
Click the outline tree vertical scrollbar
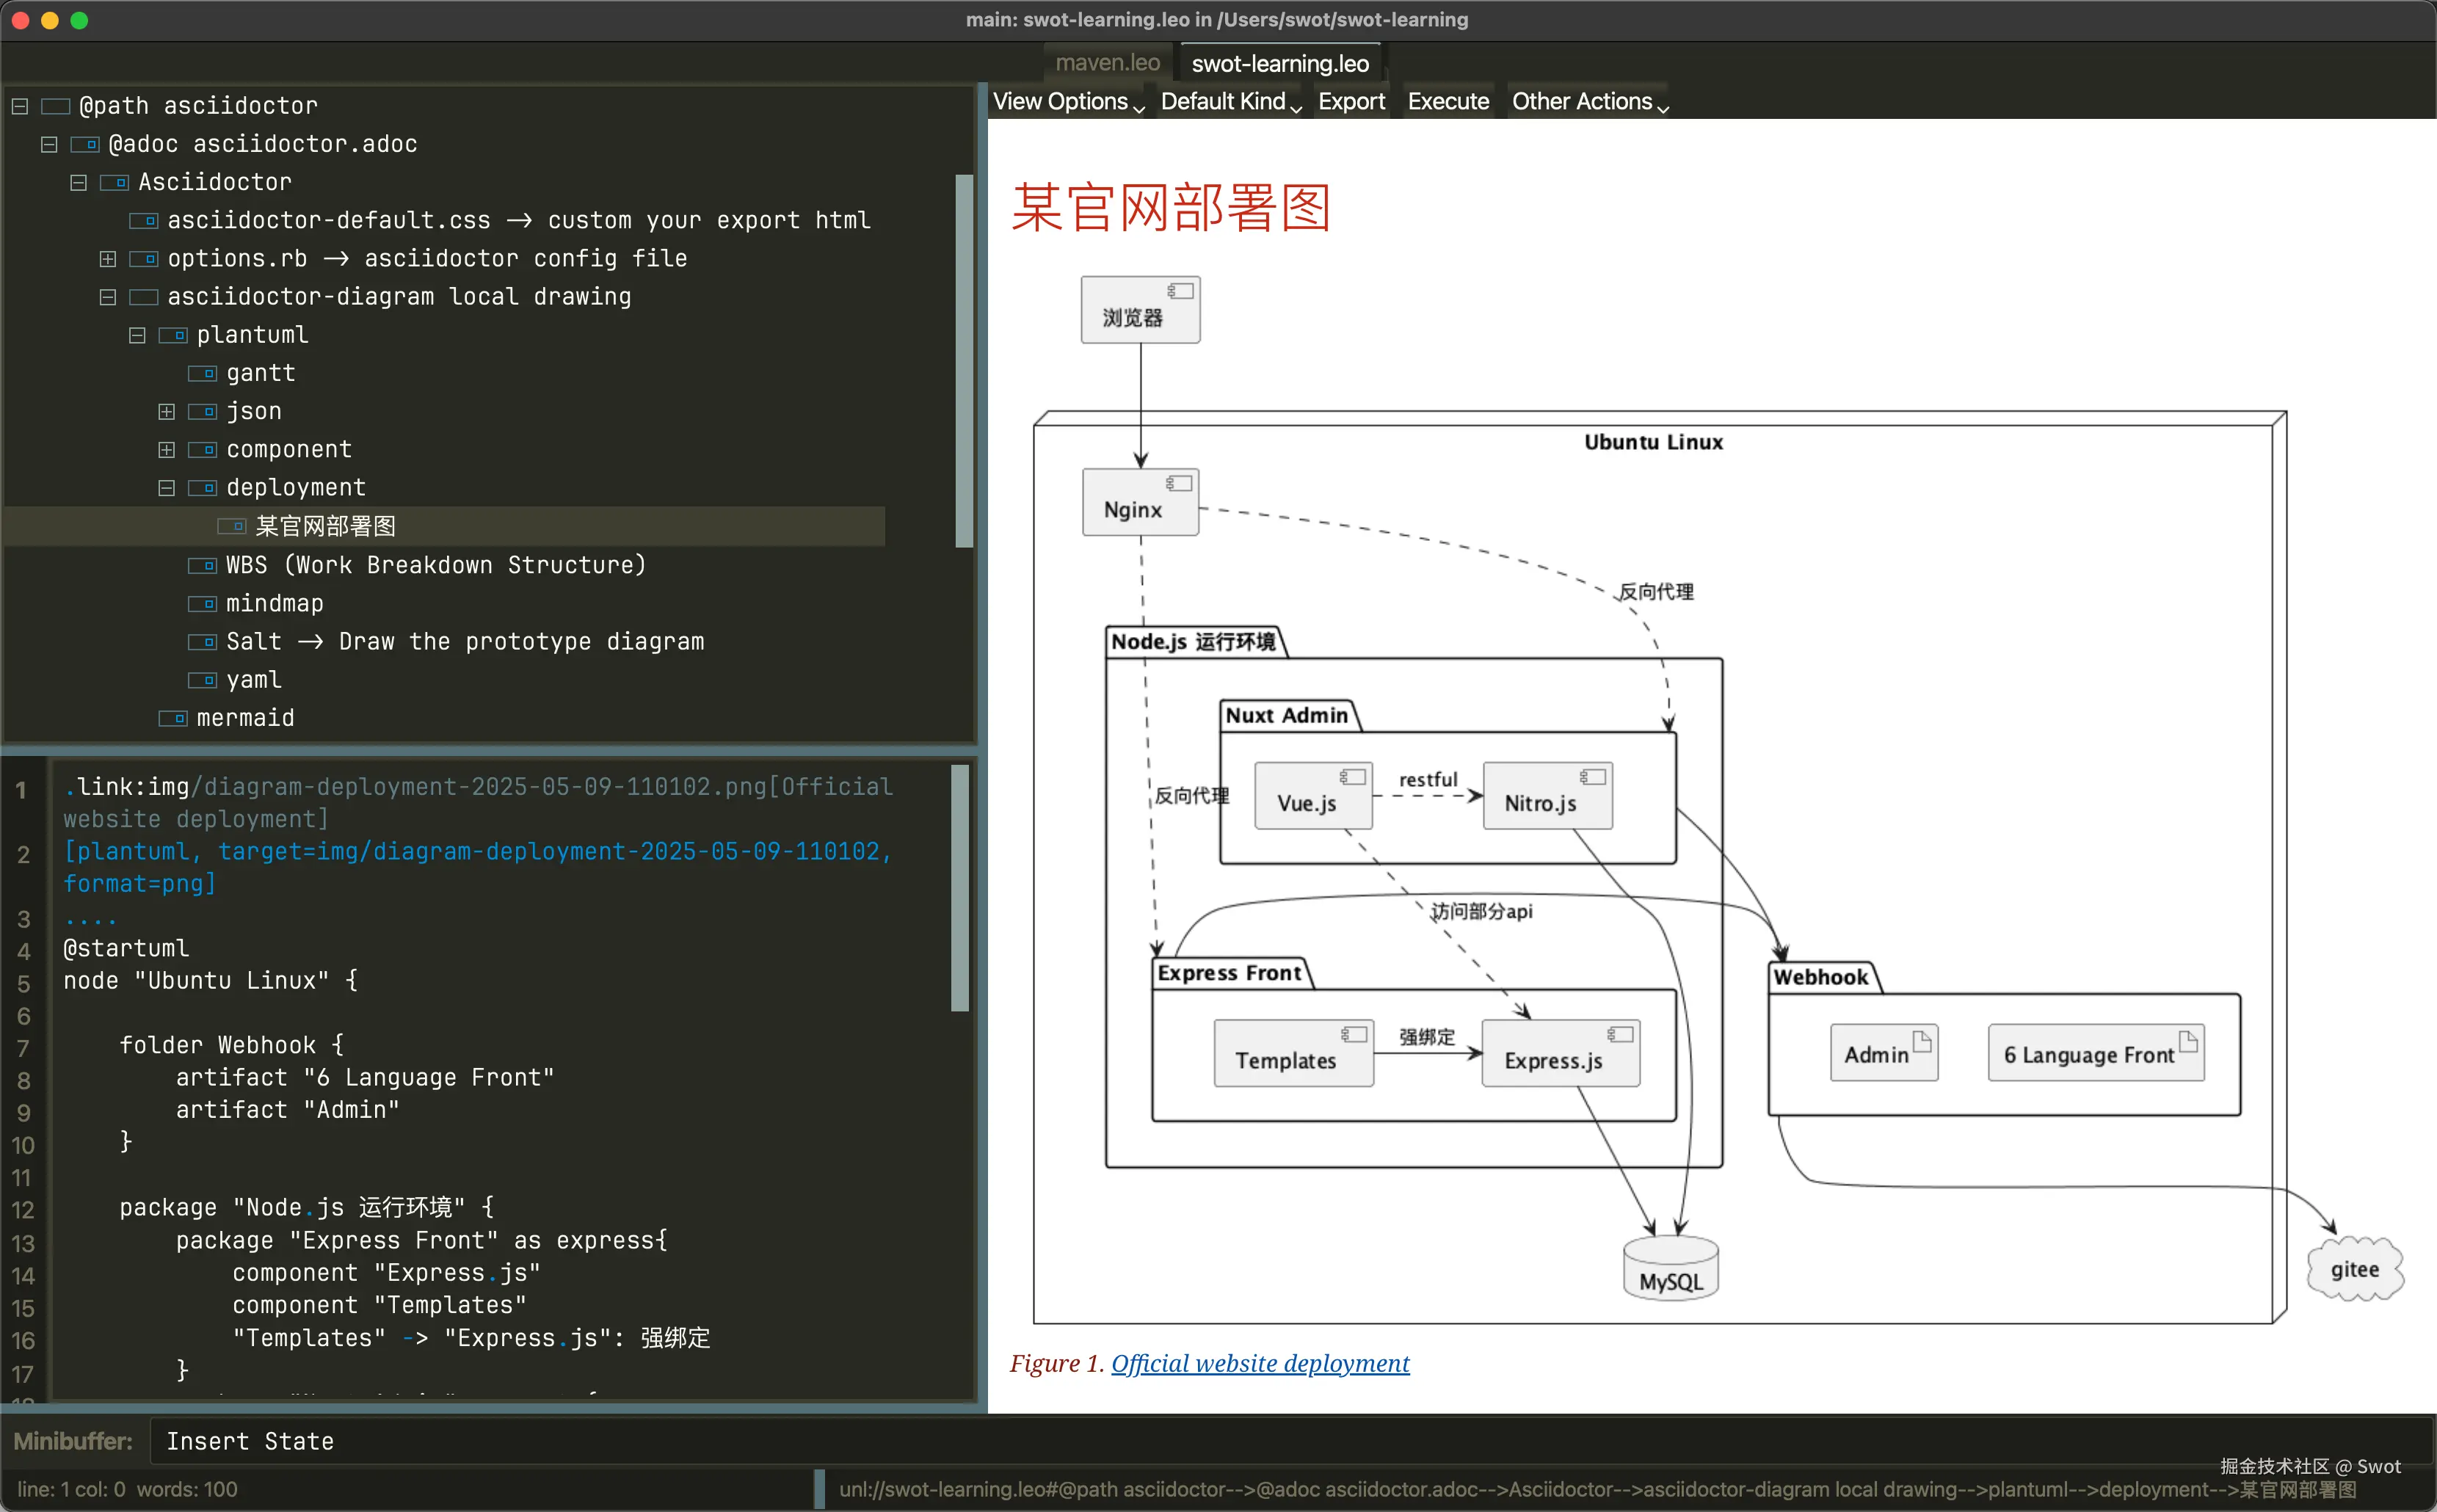tap(964, 360)
